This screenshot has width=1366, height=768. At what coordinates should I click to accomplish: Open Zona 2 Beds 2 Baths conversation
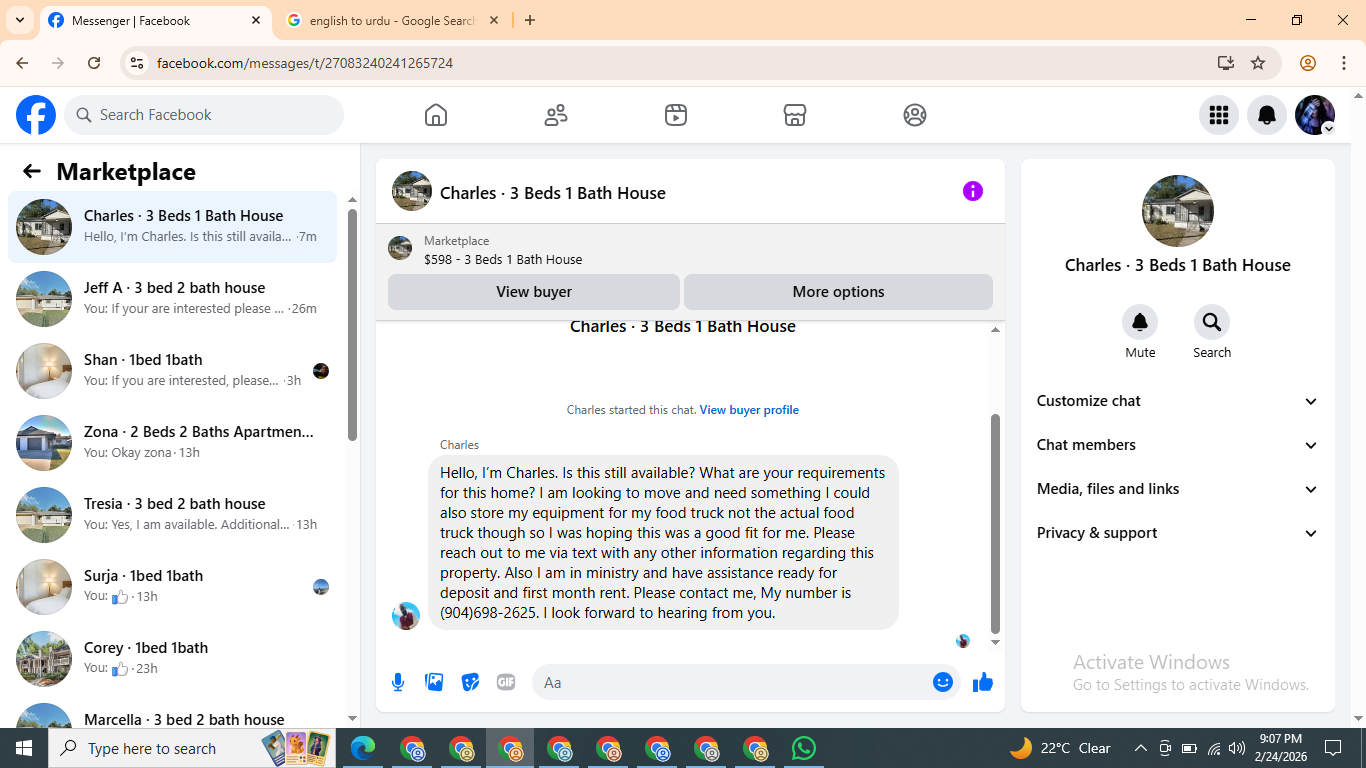pos(172,443)
